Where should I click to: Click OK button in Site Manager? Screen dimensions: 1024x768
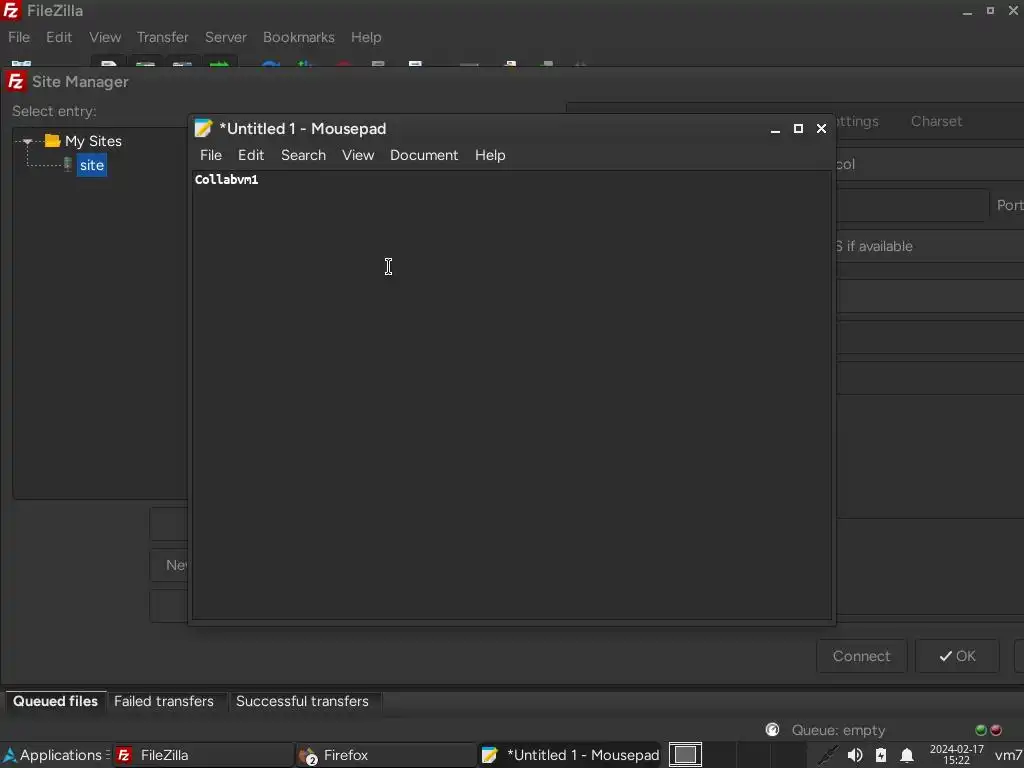pos(957,656)
